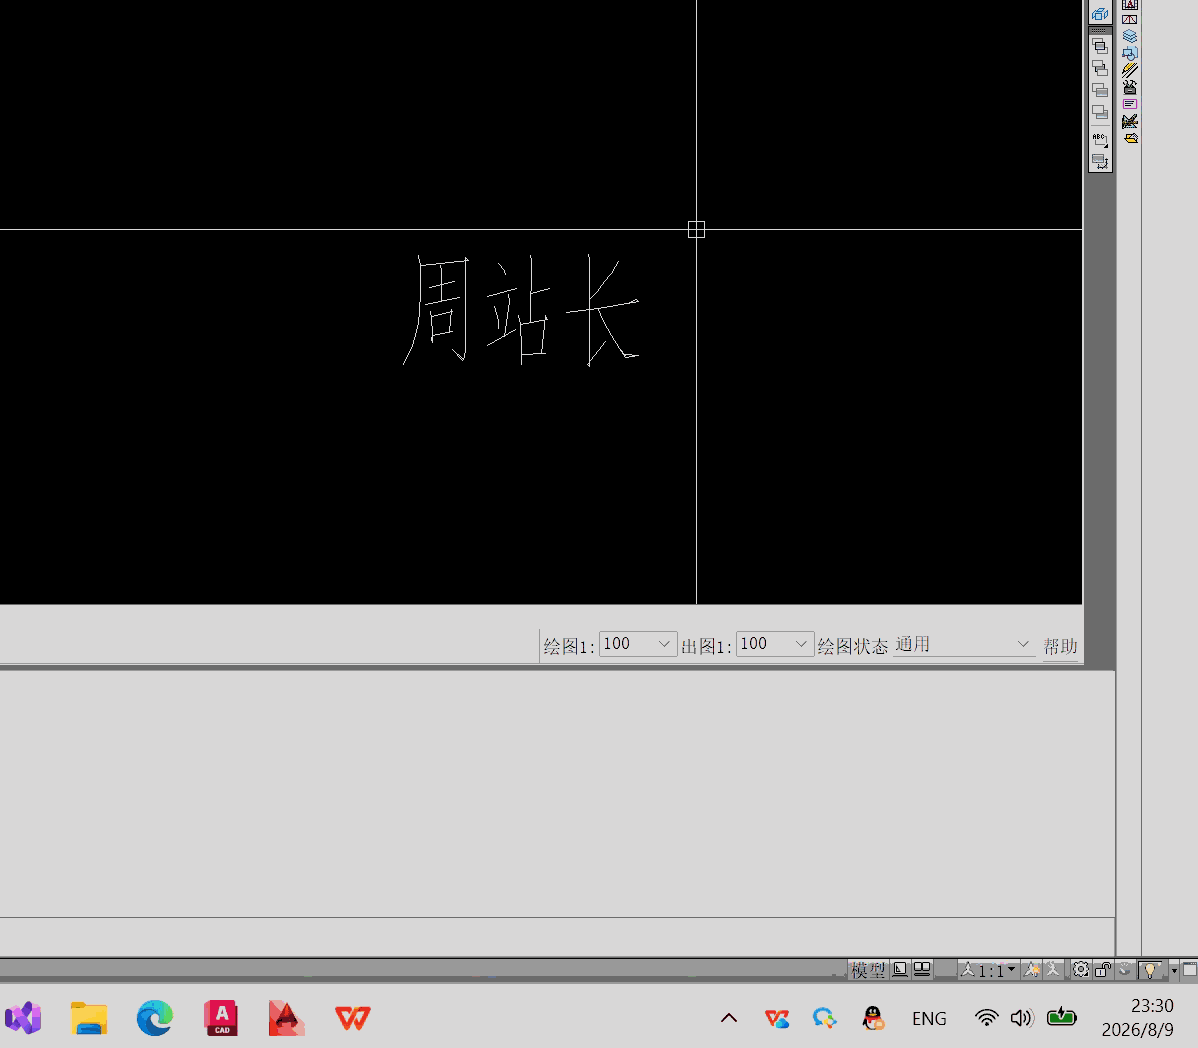Click the drafting tools crossed ruler icon

click(x=1130, y=121)
